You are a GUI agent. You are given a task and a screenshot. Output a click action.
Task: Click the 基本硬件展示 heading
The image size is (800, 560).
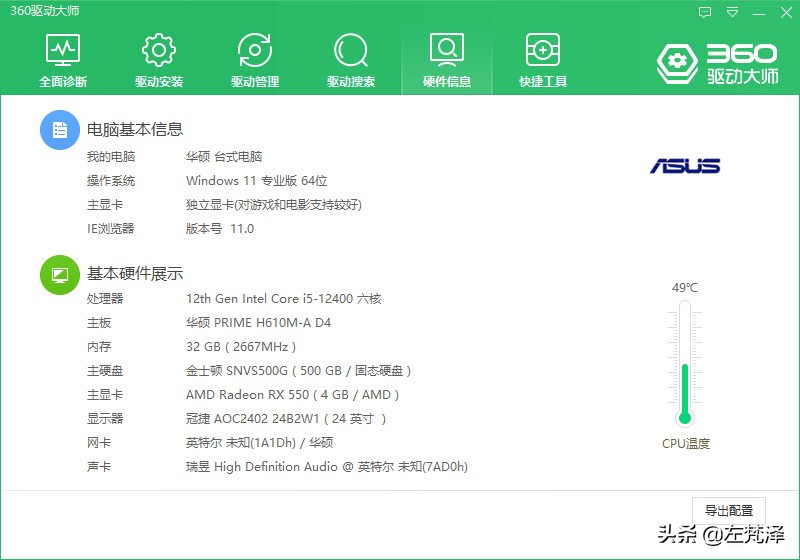pyautogui.click(x=135, y=274)
